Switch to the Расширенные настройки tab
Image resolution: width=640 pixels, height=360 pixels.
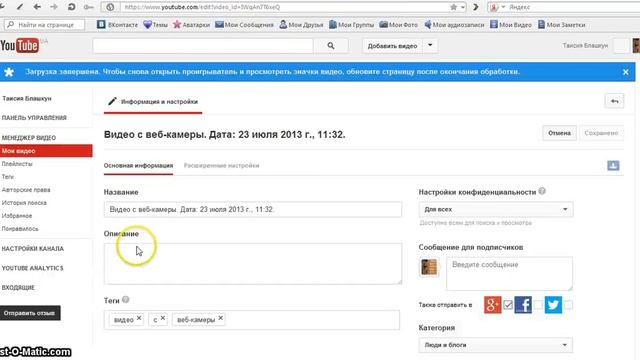tap(221, 166)
